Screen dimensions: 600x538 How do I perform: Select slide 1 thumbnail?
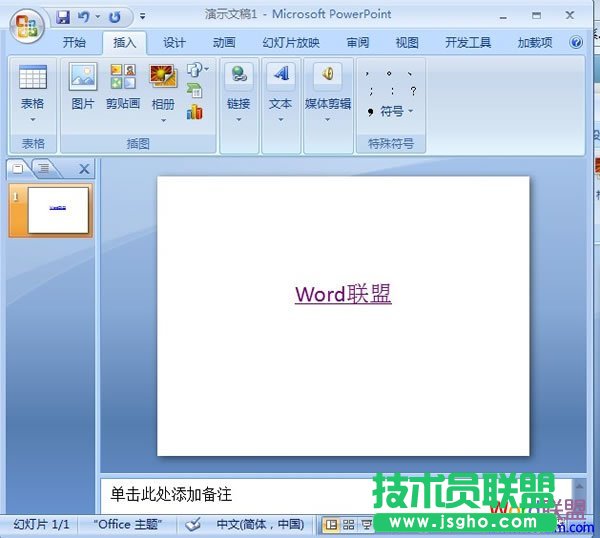click(51, 210)
